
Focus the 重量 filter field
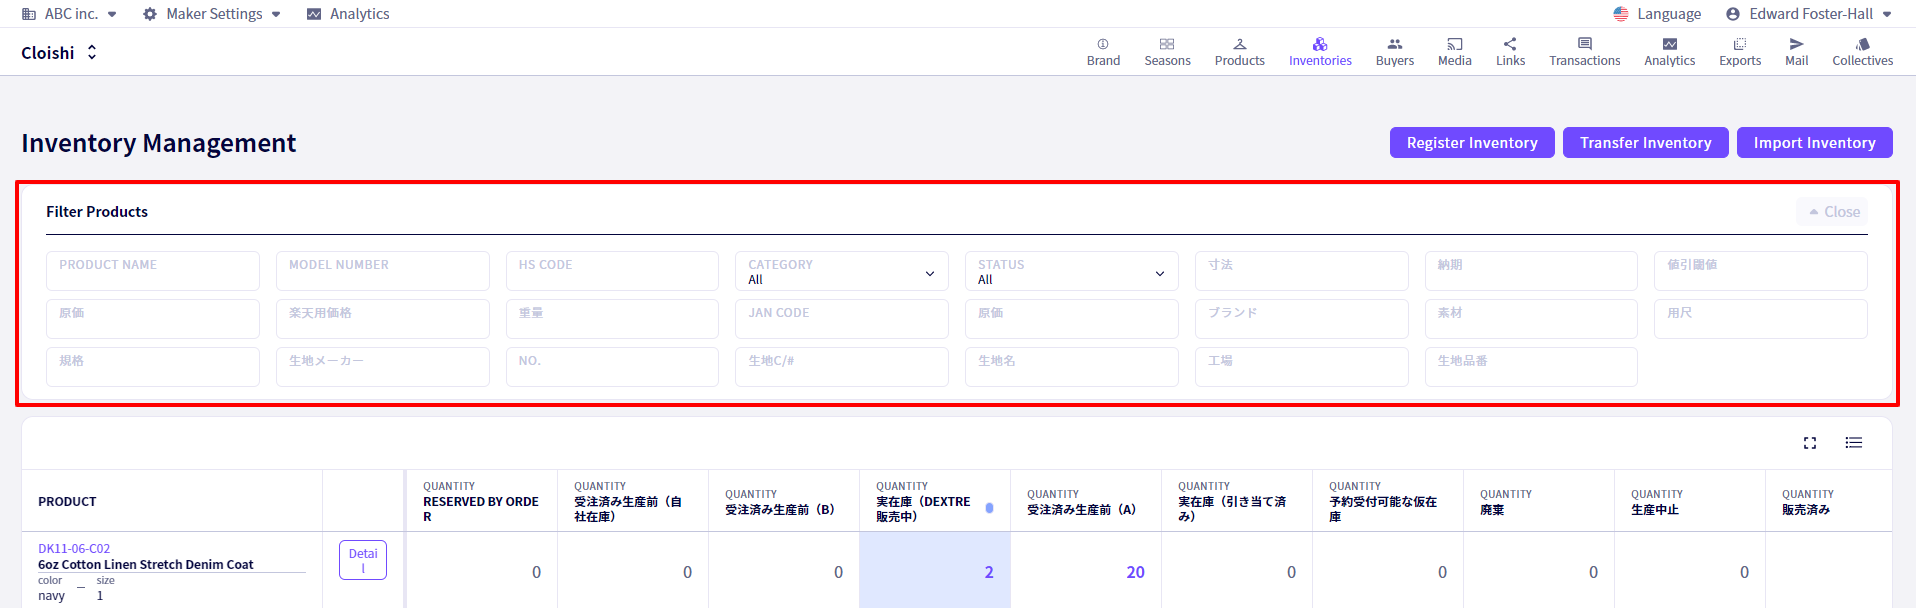coord(612,319)
